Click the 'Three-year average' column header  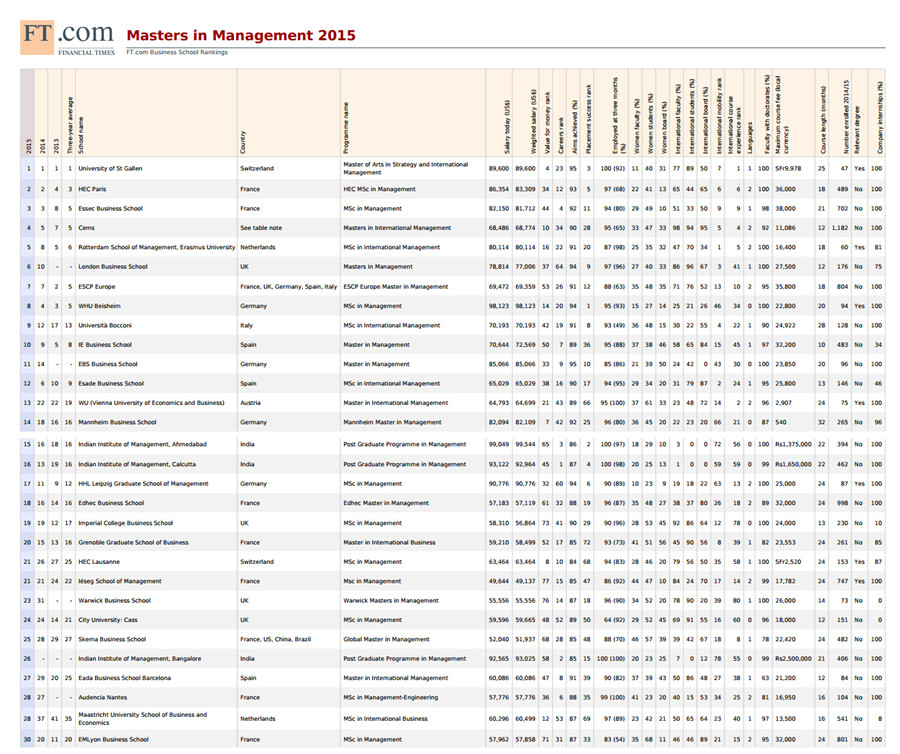(x=71, y=125)
